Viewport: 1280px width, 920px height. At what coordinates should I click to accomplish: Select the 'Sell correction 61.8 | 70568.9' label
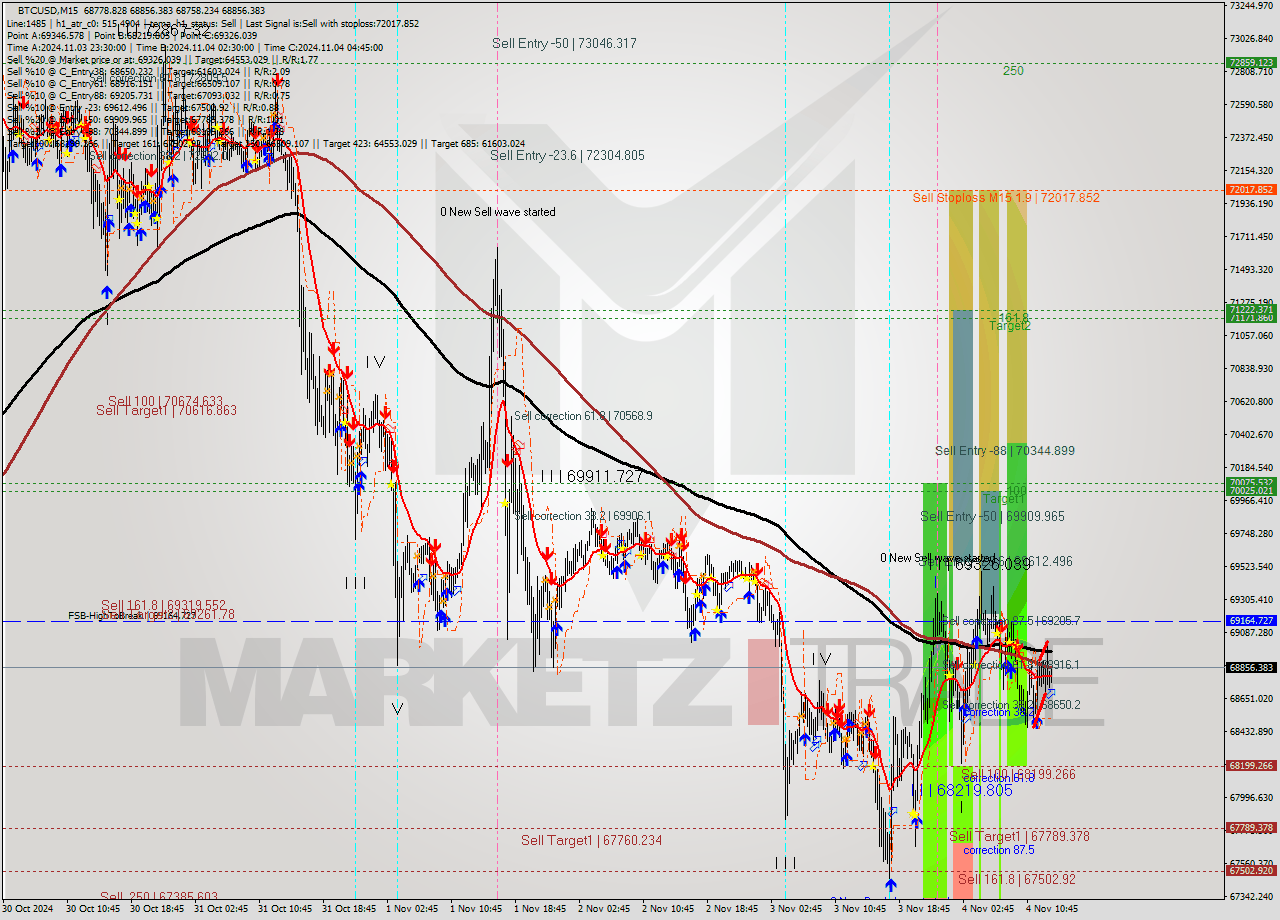pyautogui.click(x=583, y=416)
